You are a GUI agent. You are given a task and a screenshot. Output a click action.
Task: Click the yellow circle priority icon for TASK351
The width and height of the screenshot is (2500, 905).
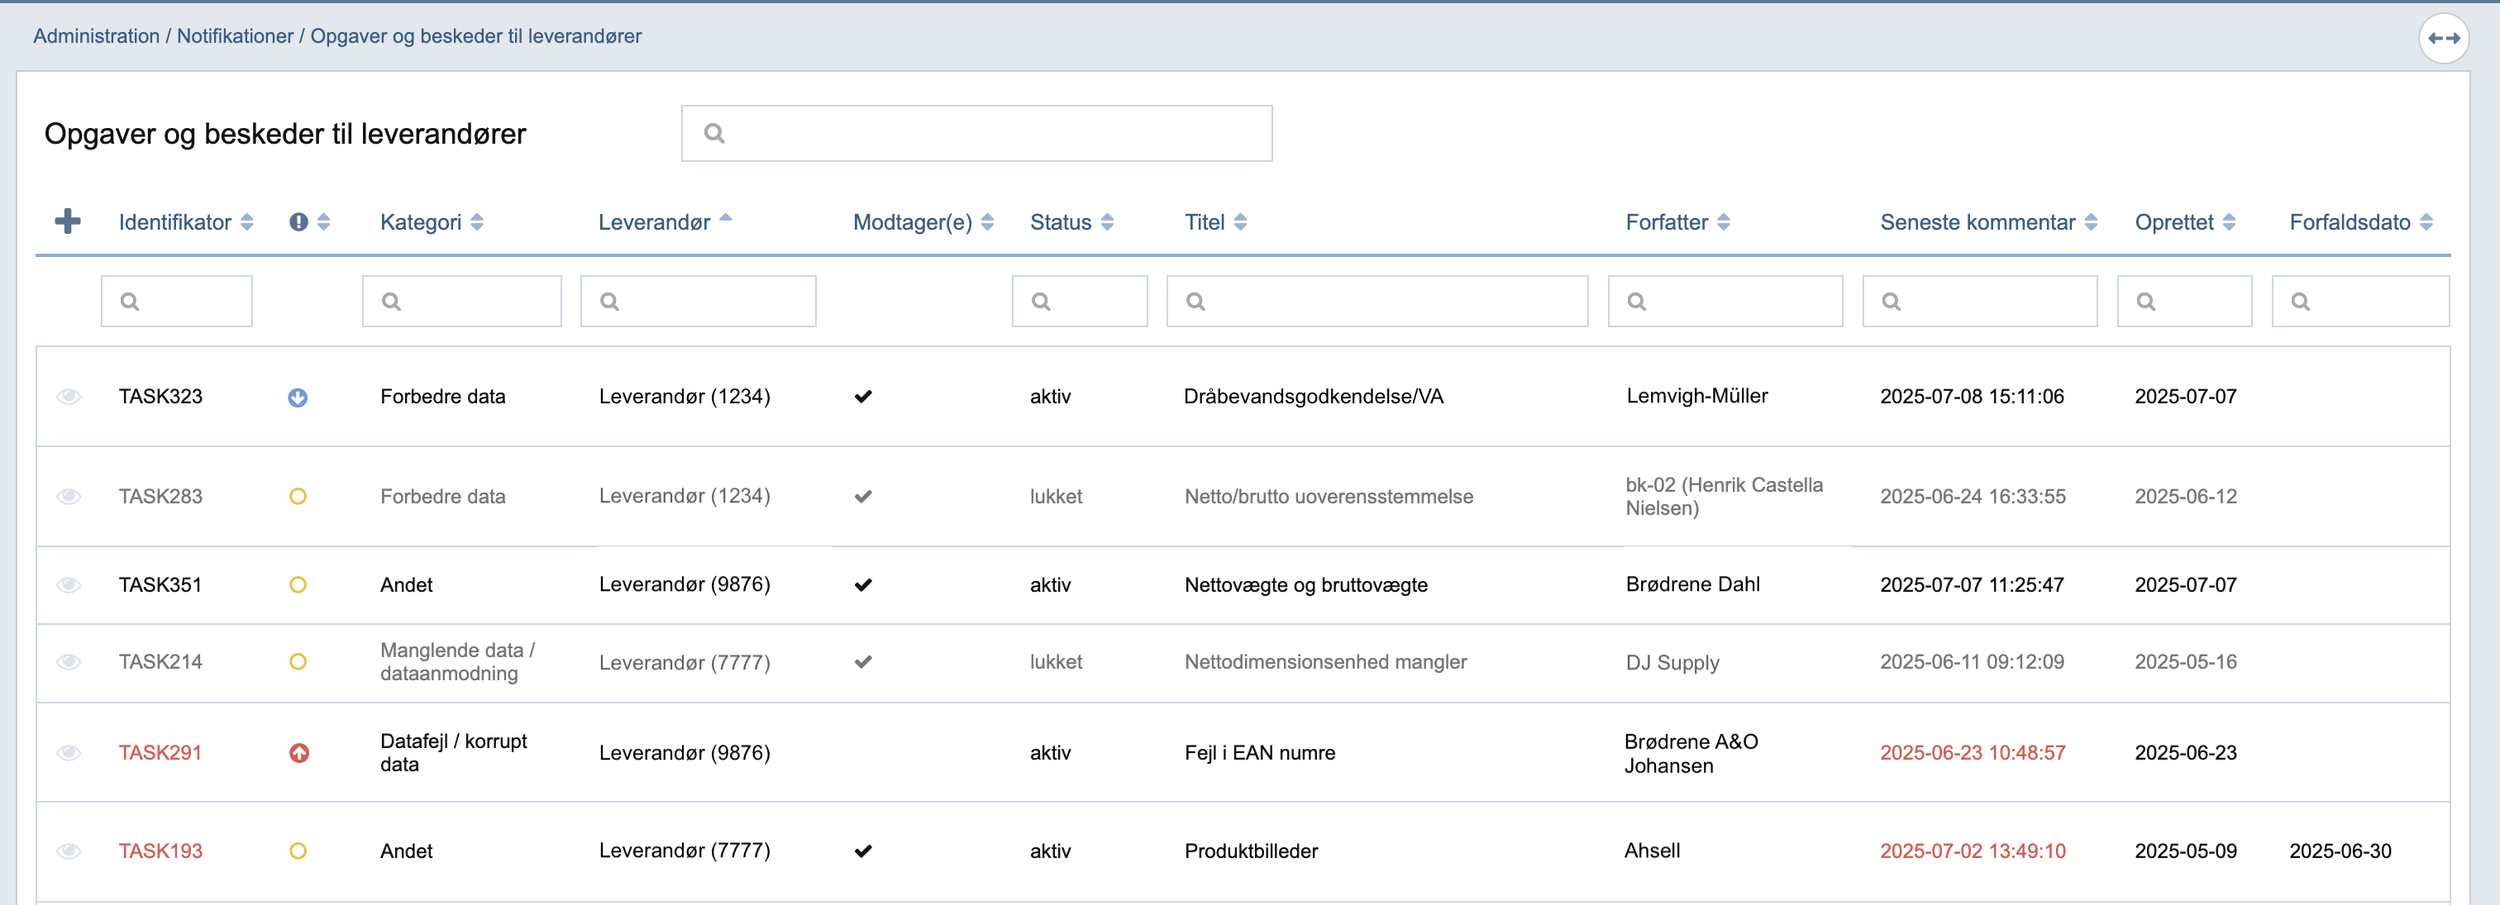[x=298, y=585]
